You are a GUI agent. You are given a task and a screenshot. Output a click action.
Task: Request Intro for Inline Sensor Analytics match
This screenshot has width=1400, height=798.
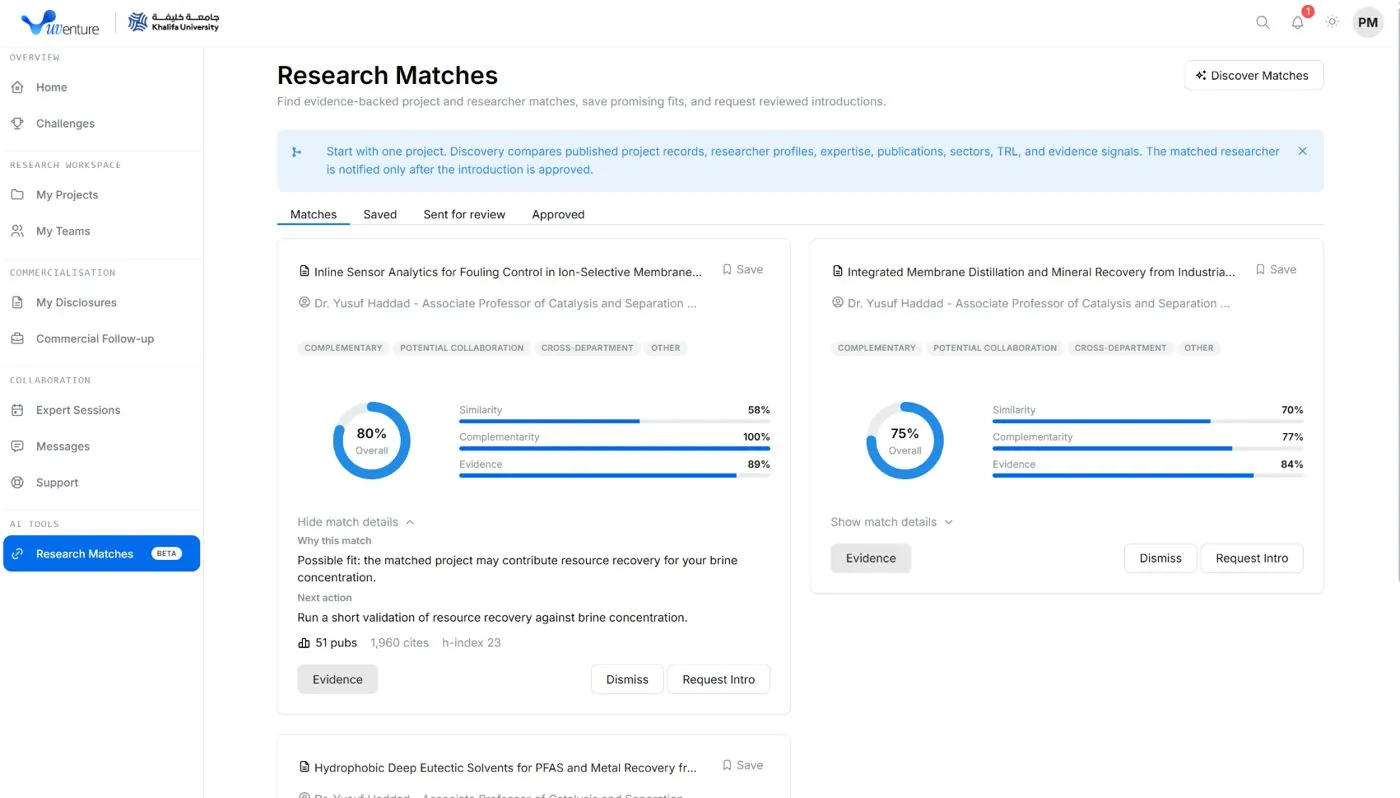[718, 679]
